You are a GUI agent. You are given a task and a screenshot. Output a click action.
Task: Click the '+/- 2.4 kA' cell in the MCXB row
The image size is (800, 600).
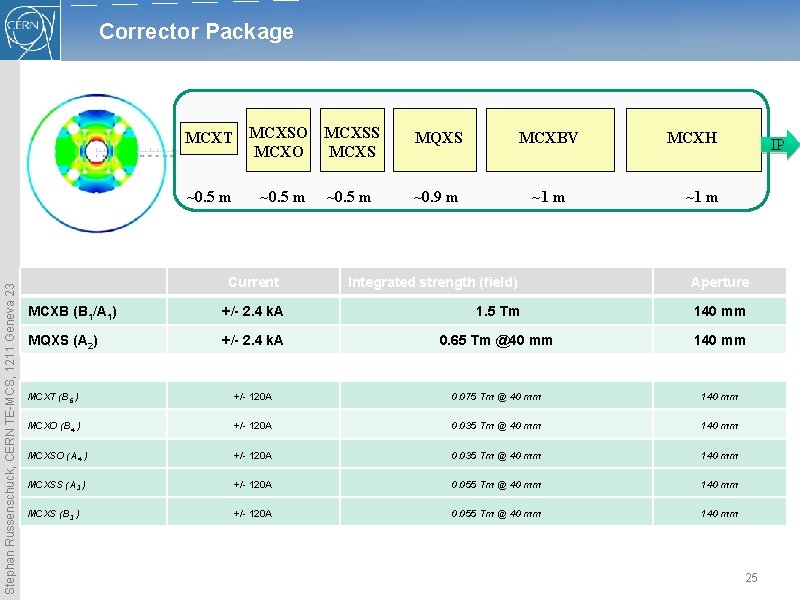click(254, 311)
